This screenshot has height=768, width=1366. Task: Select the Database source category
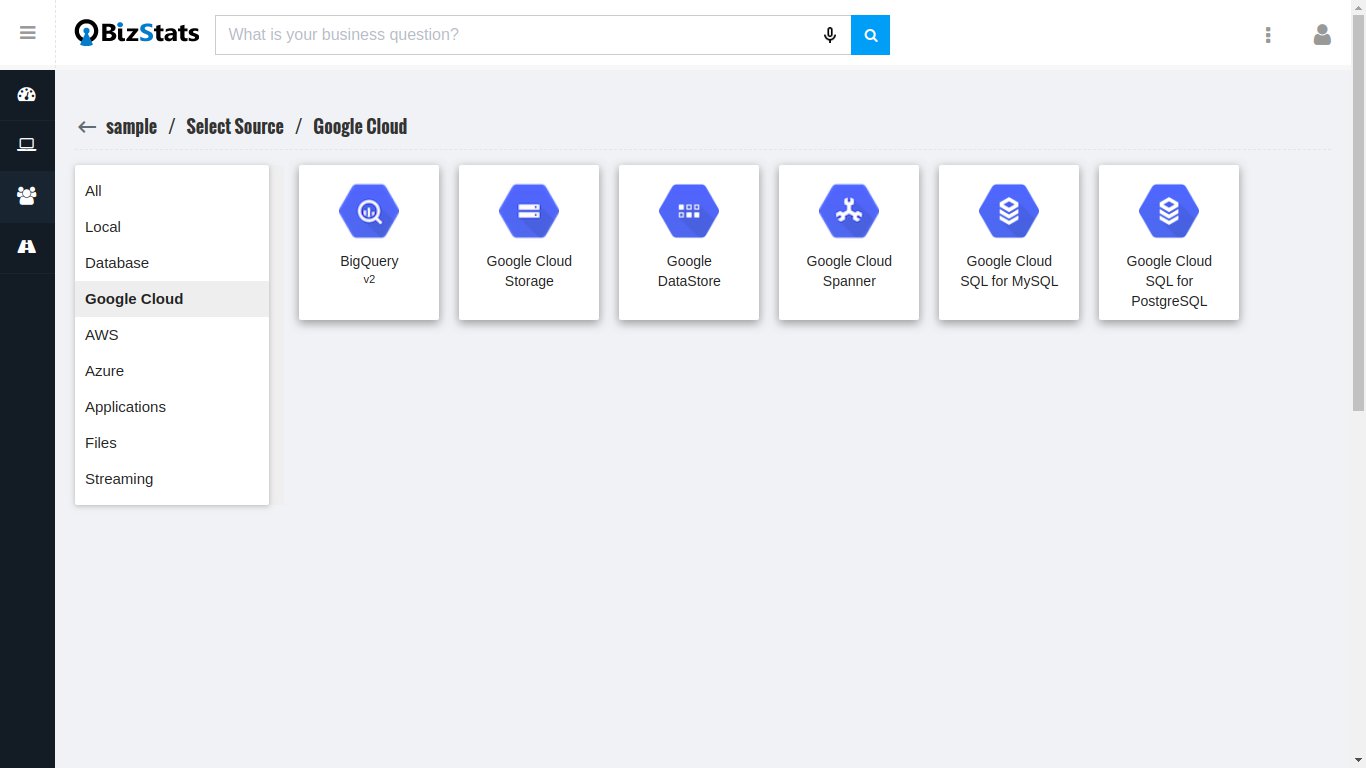click(x=172, y=263)
